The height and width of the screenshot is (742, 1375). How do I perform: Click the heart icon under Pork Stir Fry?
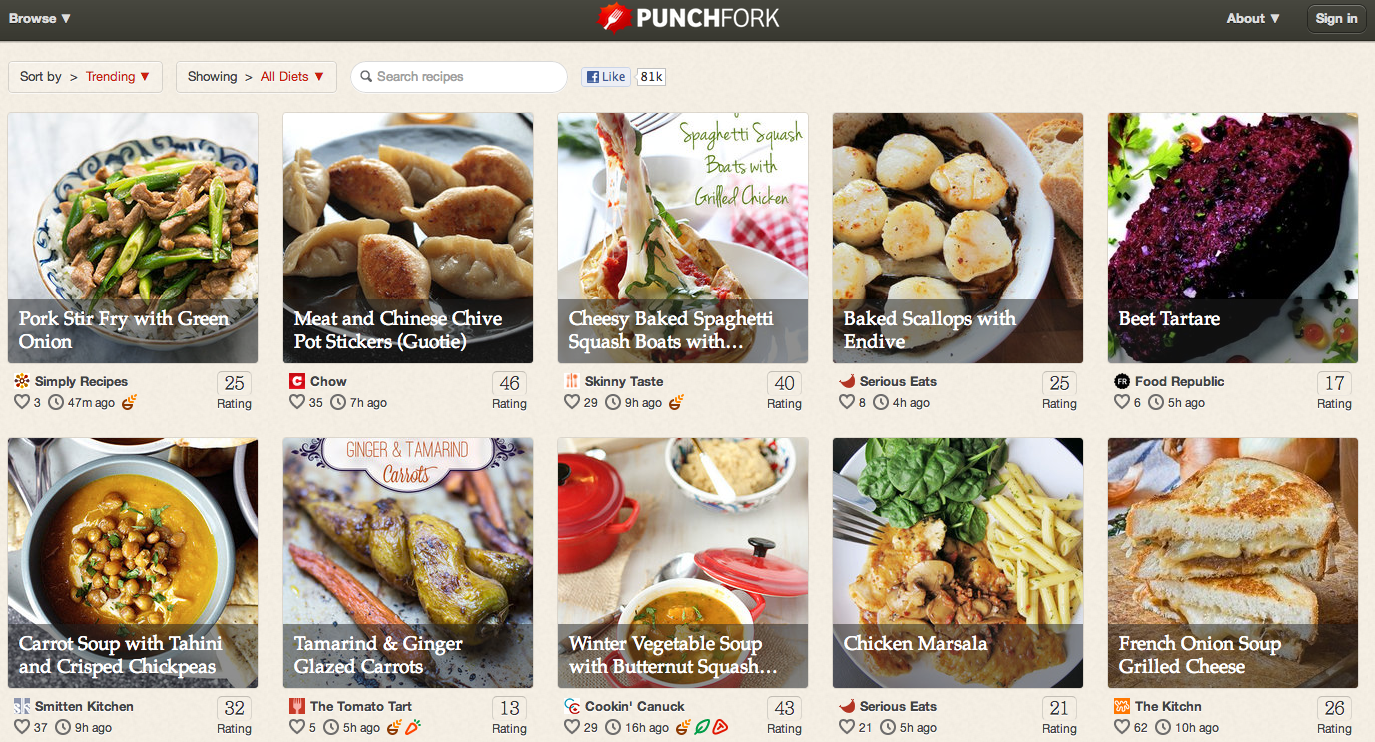point(22,402)
